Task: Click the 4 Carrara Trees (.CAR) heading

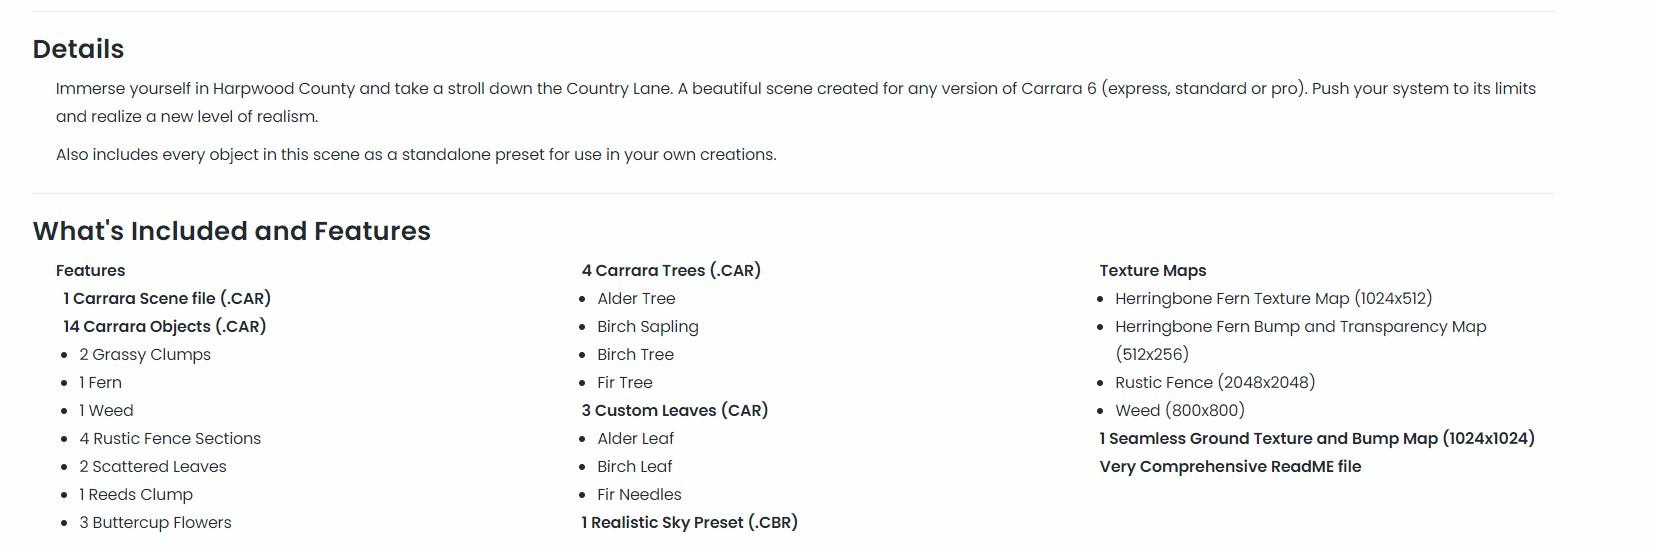Action: coord(671,271)
